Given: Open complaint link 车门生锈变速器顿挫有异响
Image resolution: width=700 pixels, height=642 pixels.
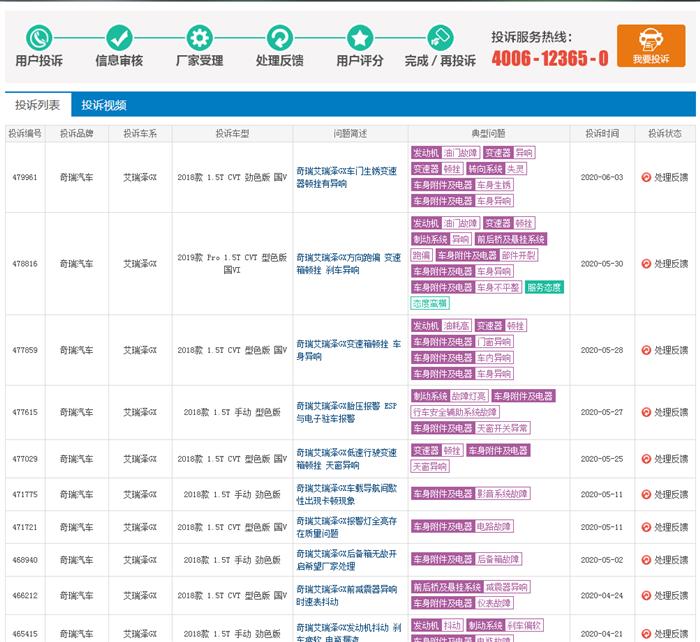Looking at the screenshot, I should (346, 177).
